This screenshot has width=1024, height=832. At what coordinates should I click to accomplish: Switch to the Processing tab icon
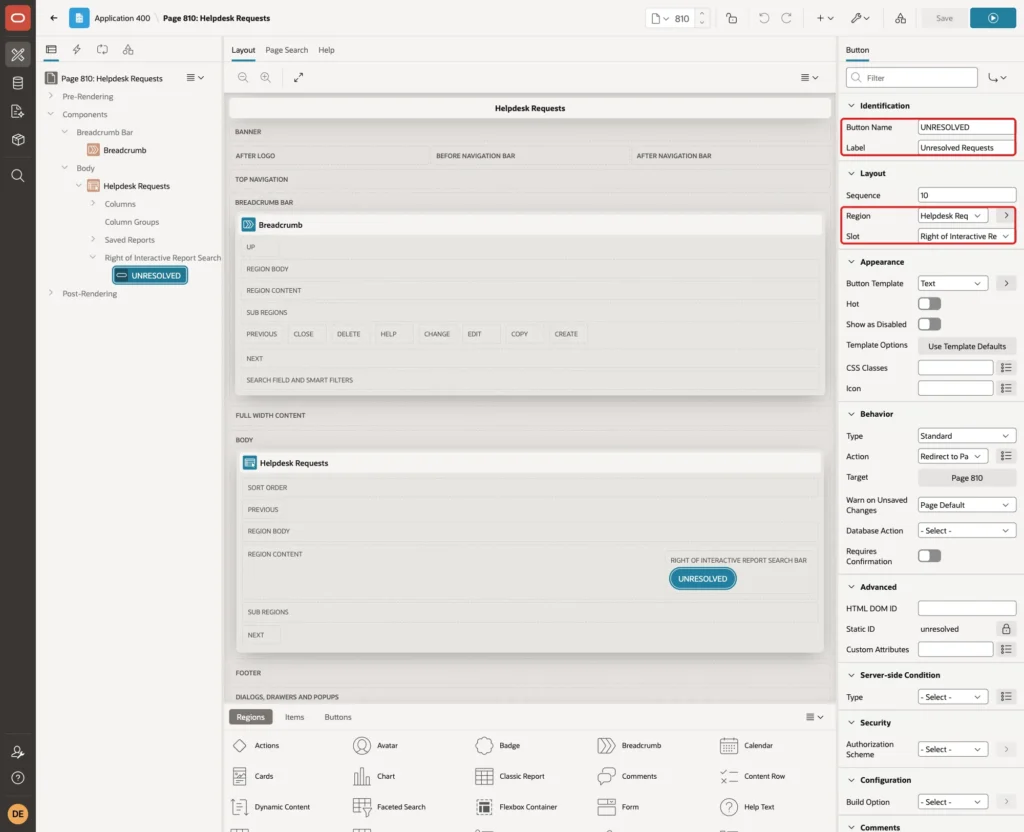(102, 50)
